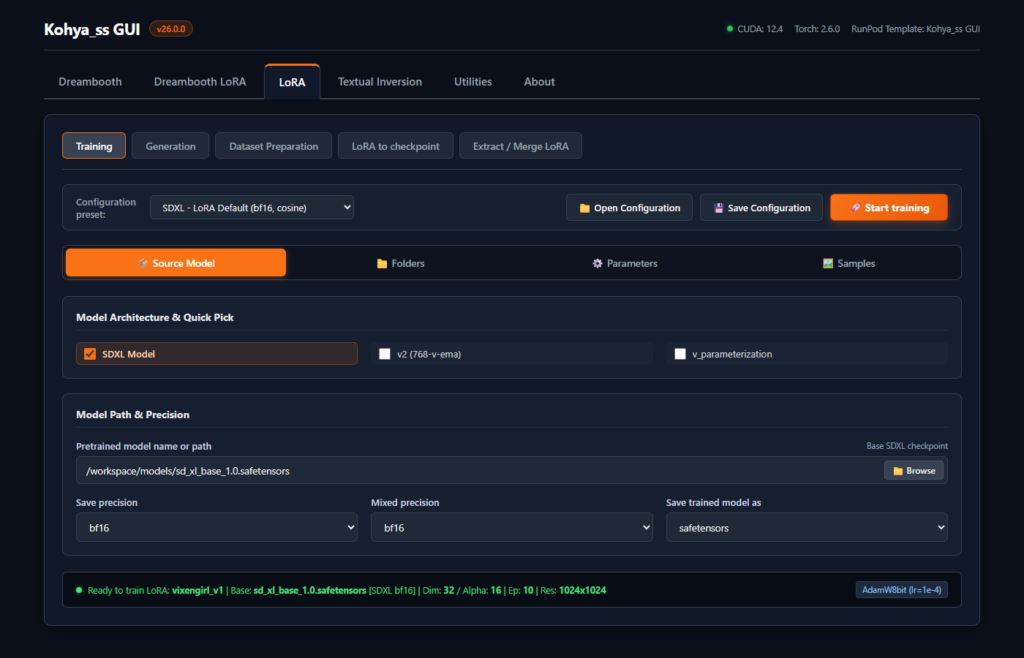Click the green CUDA status dot

729,29
